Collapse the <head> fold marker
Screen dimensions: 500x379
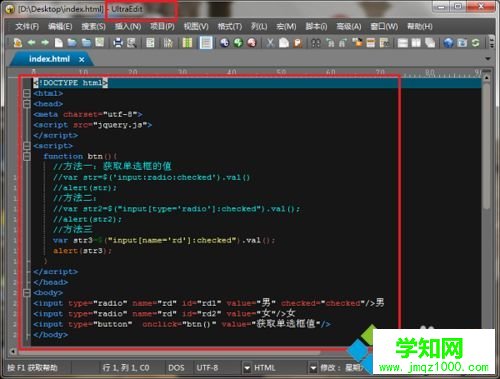point(27,104)
